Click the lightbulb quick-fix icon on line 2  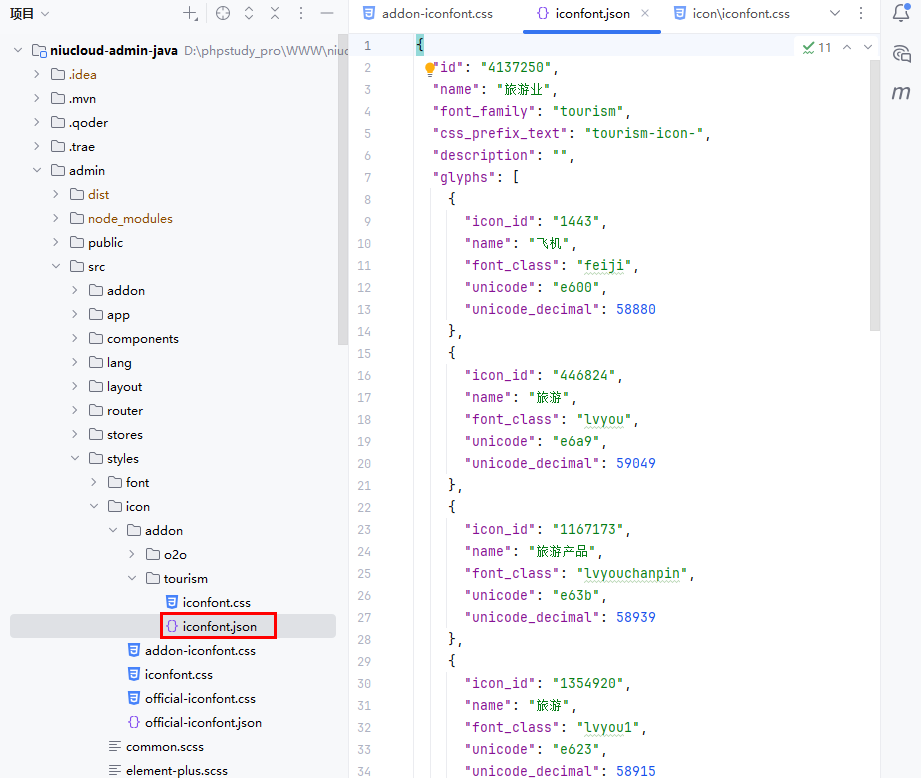(x=430, y=69)
